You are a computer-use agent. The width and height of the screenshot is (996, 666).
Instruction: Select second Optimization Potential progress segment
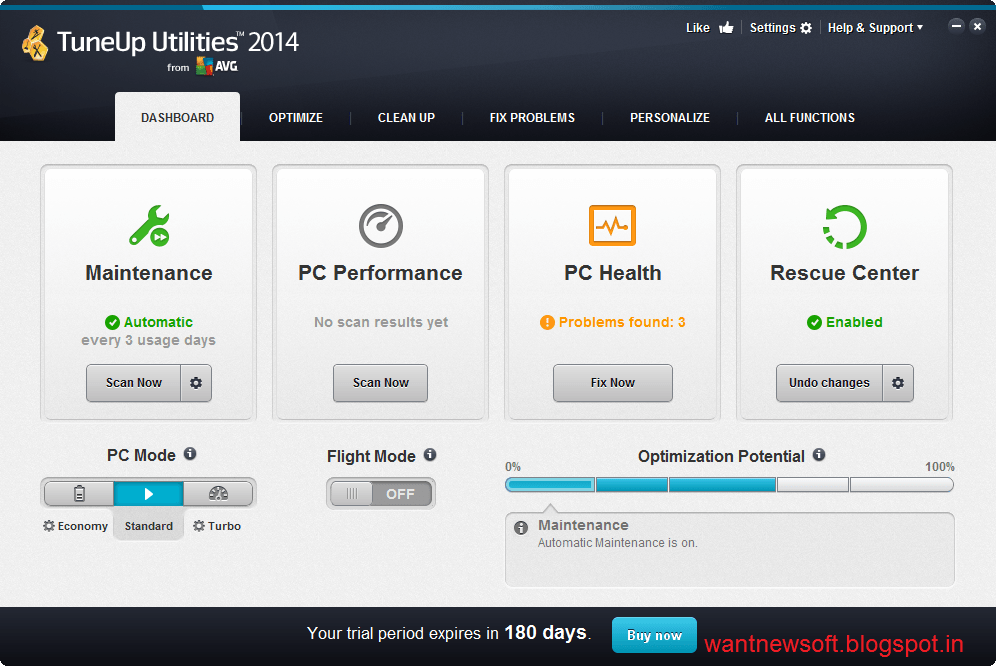(631, 485)
